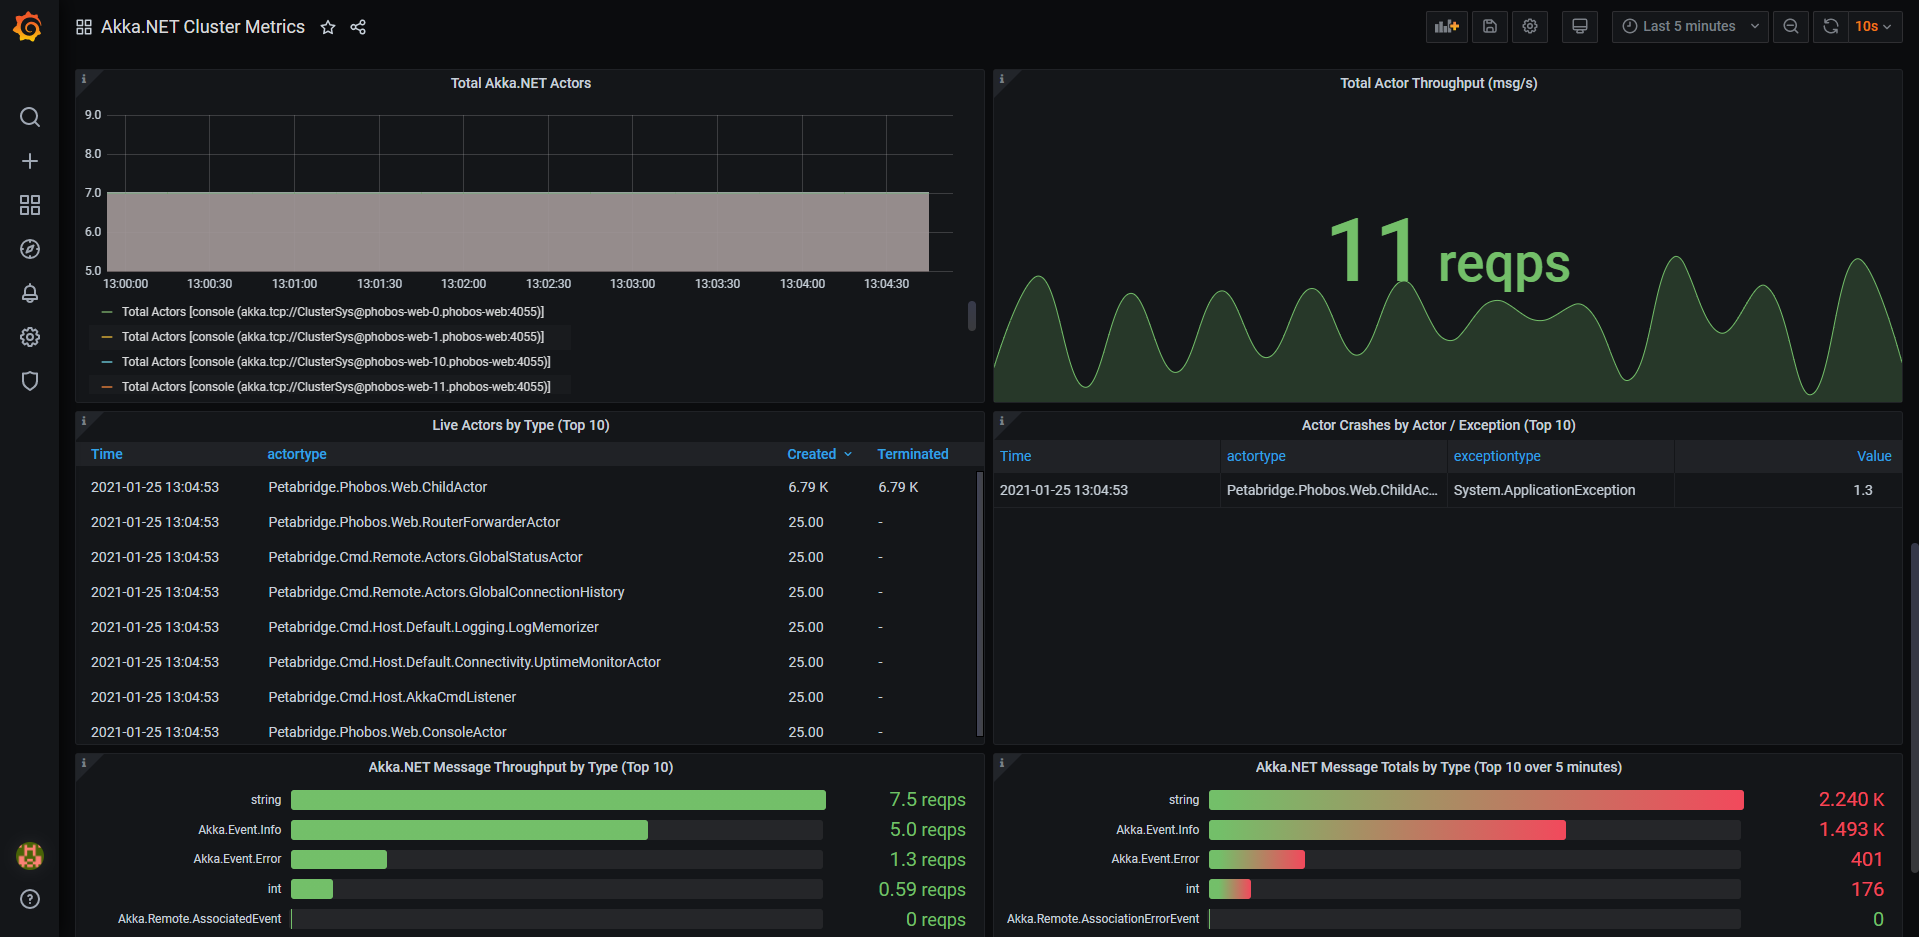Viewport: 1919px width, 937px height.
Task: Show info for Total Actor Throughput panel
Action: tap(1002, 79)
